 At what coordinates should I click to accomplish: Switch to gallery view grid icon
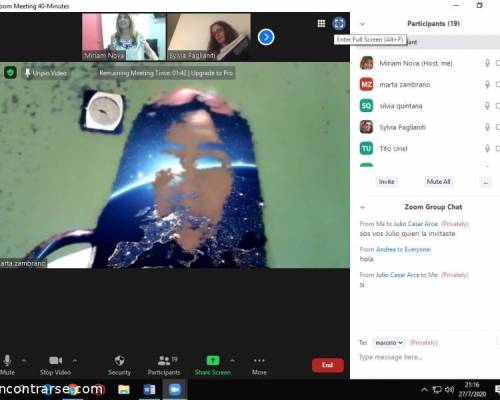pyautogui.click(x=321, y=23)
